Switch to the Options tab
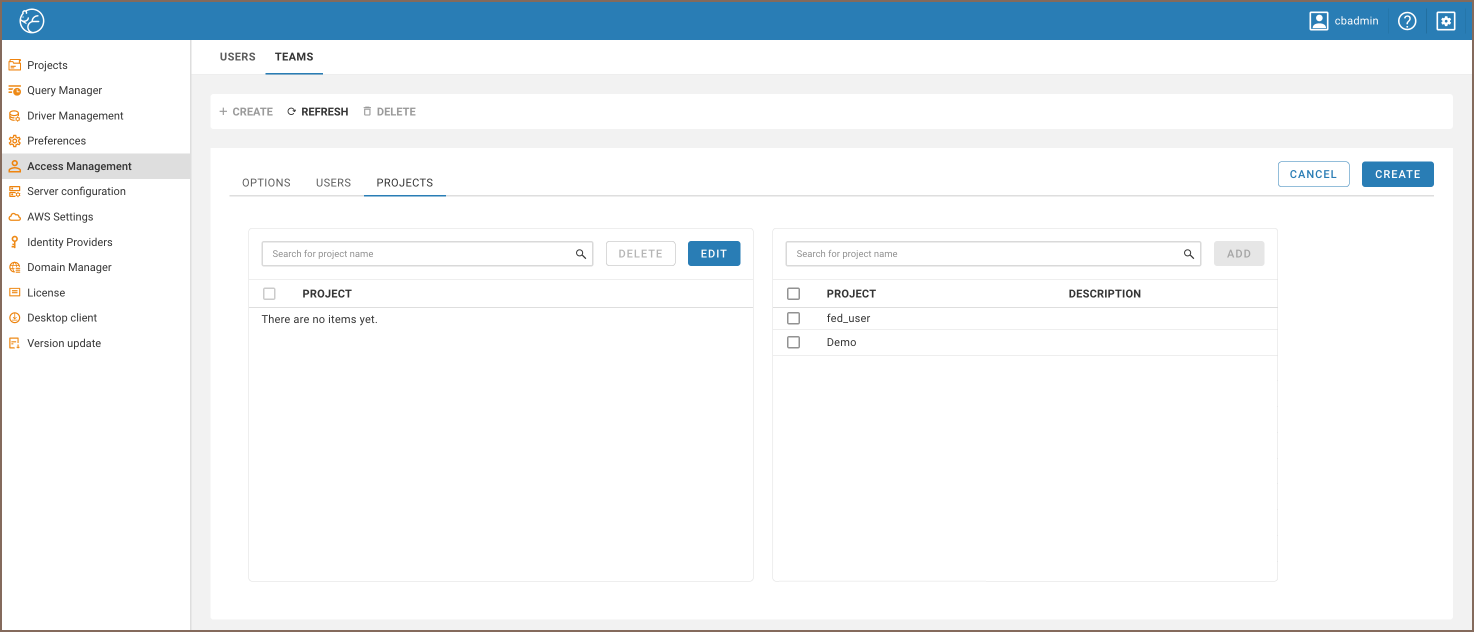1474x632 pixels. point(266,183)
